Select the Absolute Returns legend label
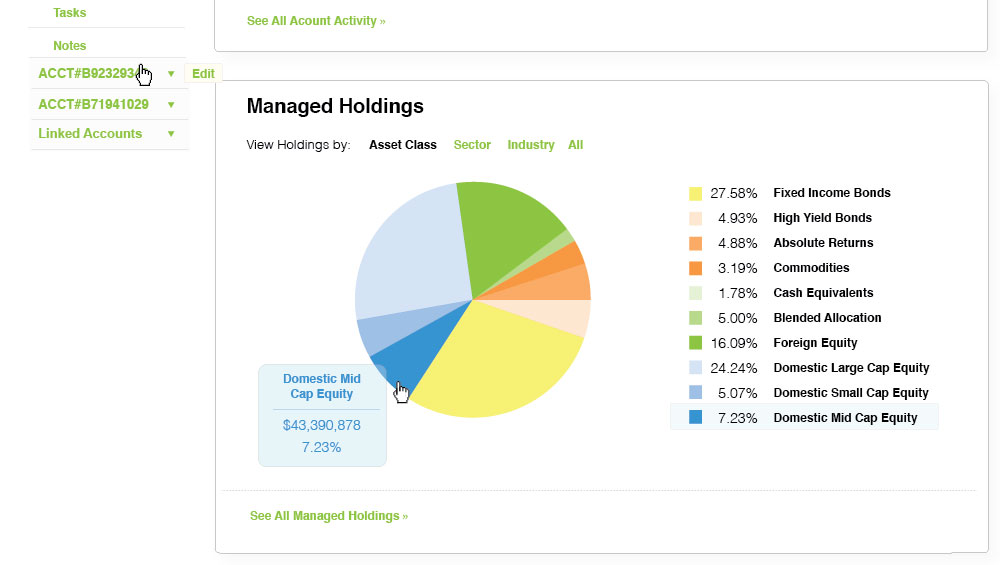The width and height of the screenshot is (1000, 565). tap(823, 242)
